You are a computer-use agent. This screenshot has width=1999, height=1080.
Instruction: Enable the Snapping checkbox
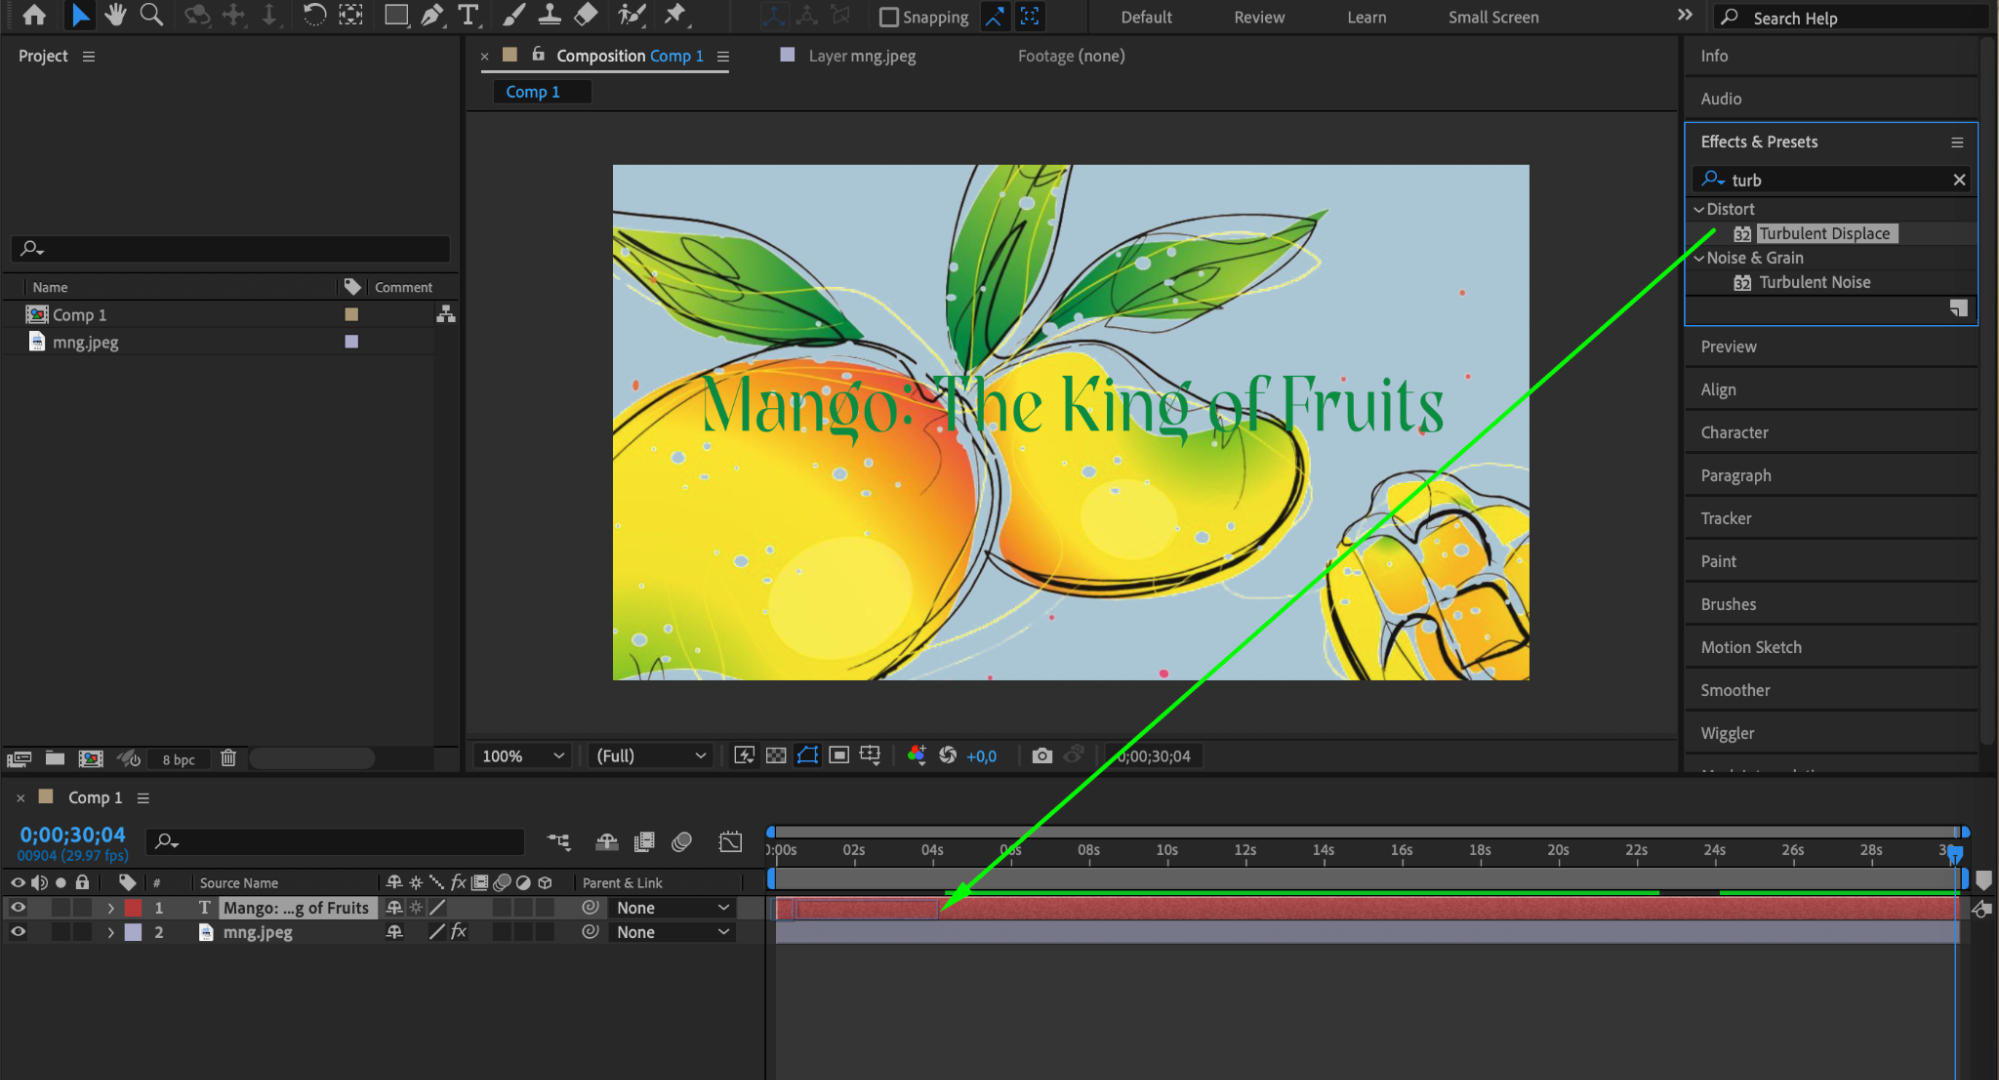click(888, 17)
